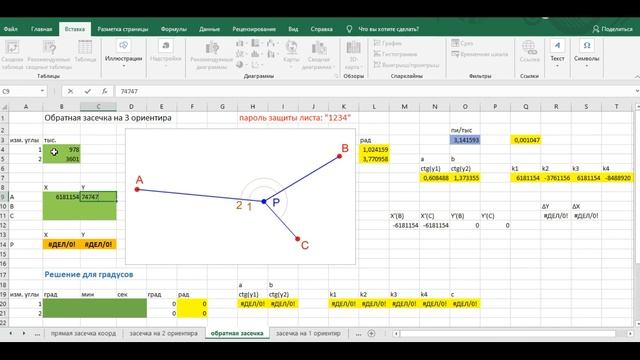Screen dimensions: 640x360
Task: Click the lightbulb Tell Me search
Action: tap(349, 29)
